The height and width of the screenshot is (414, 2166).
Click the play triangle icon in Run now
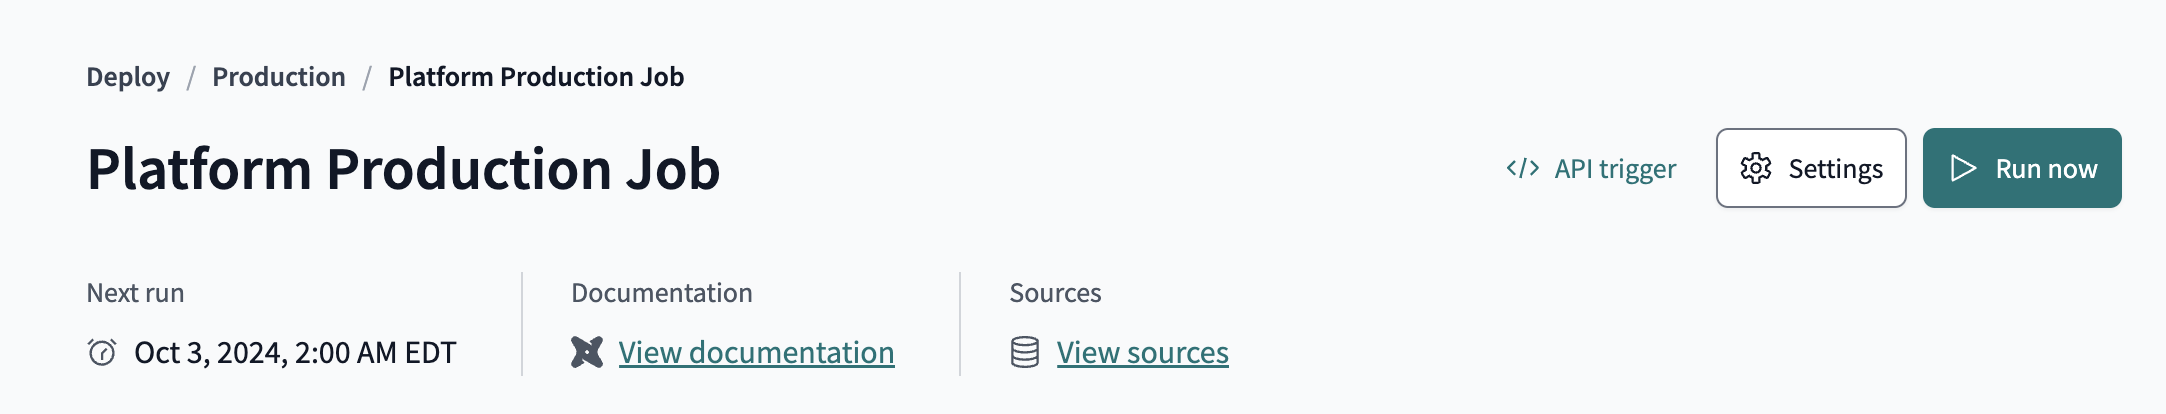[x=1963, y=168]
